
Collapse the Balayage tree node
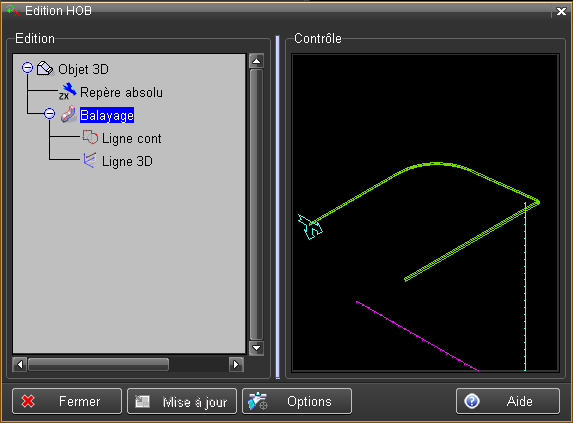click(x=50, y=114)
